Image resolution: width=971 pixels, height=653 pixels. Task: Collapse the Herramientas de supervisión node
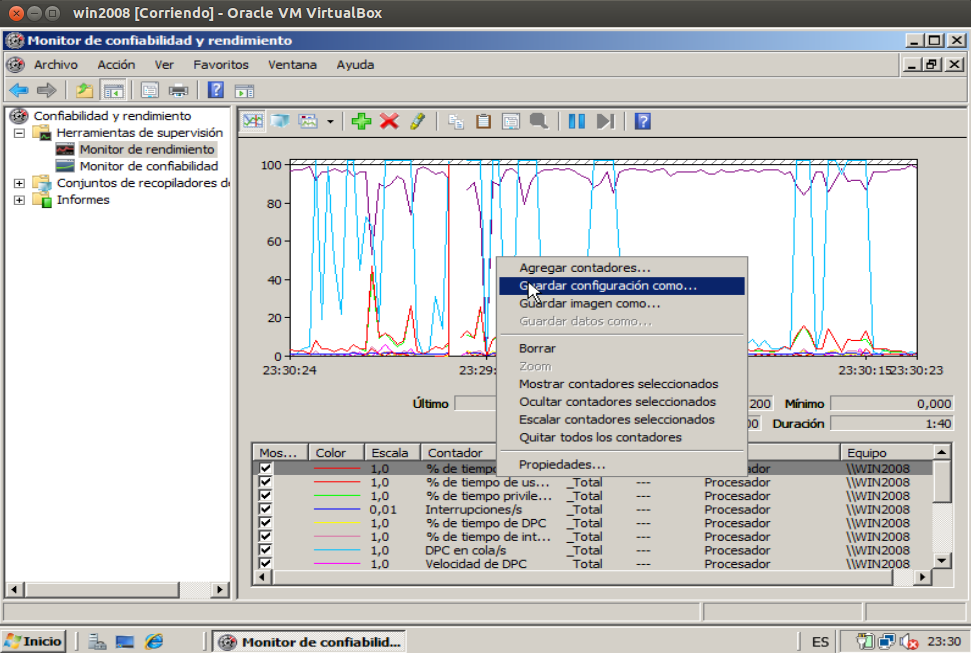pyautogui.click(x=19, y=133)
